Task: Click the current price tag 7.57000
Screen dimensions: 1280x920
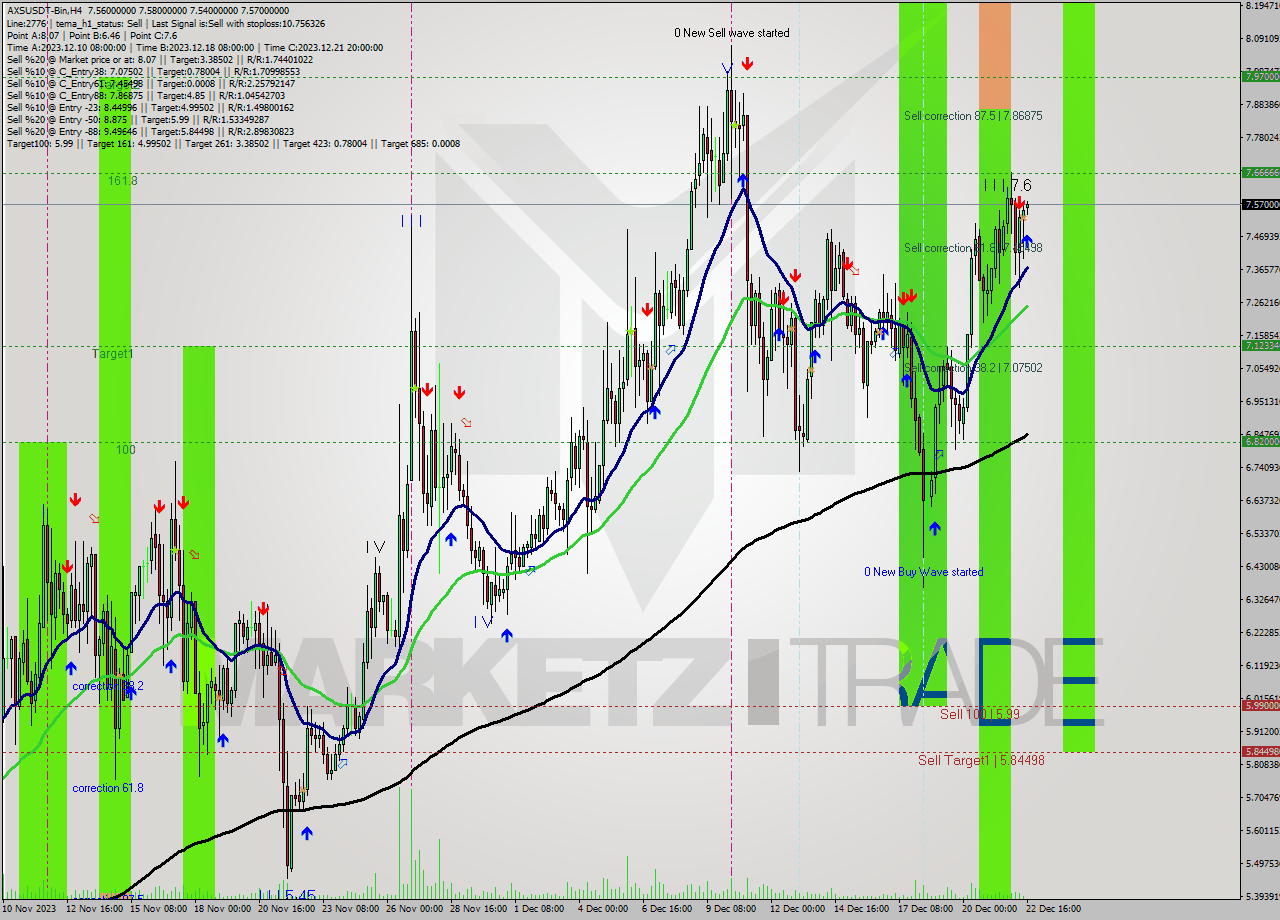Action: [x=1260, y=204]
